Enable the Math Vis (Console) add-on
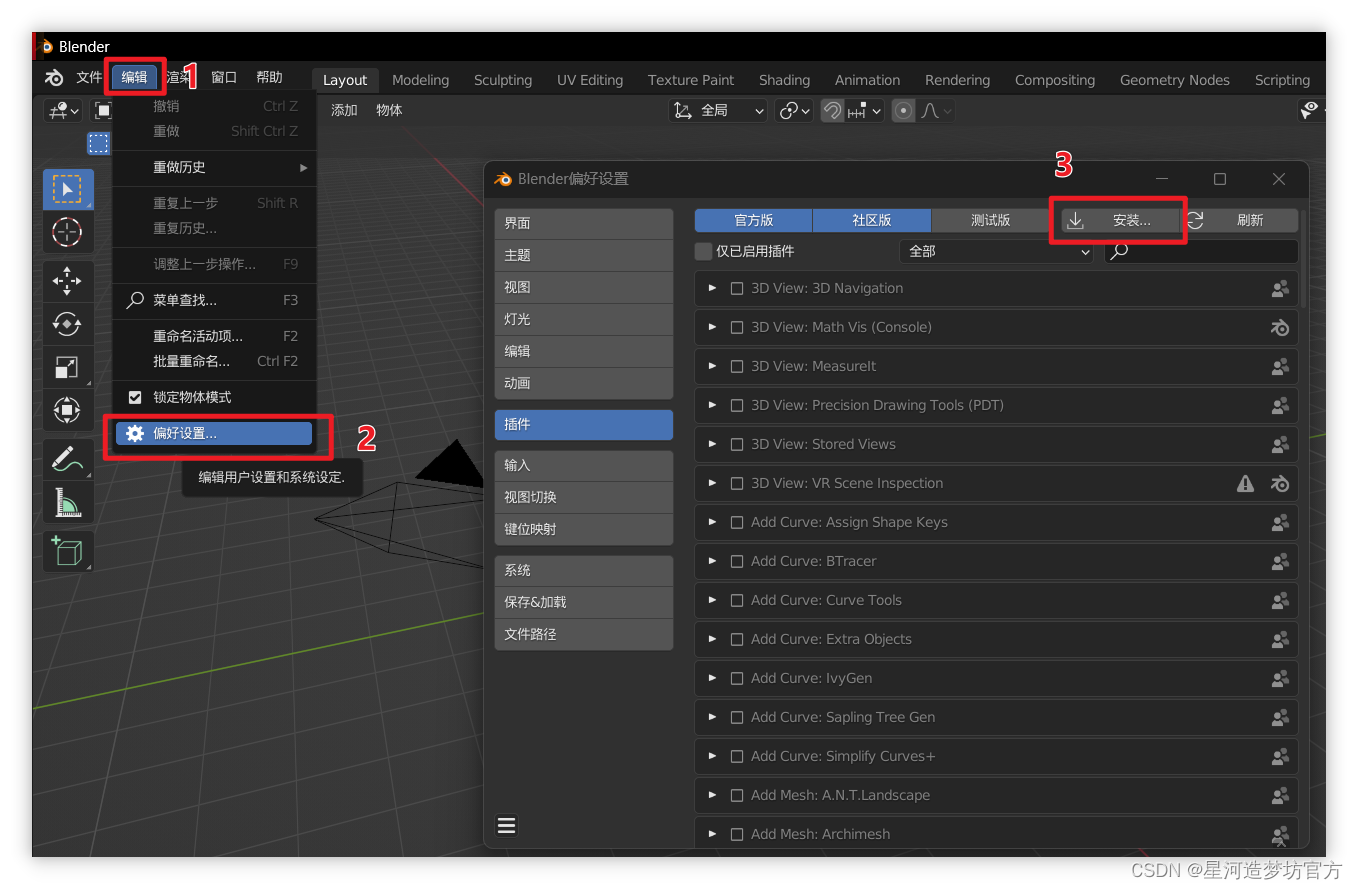This screenshot has width=1358, height=889. (737, 327)
